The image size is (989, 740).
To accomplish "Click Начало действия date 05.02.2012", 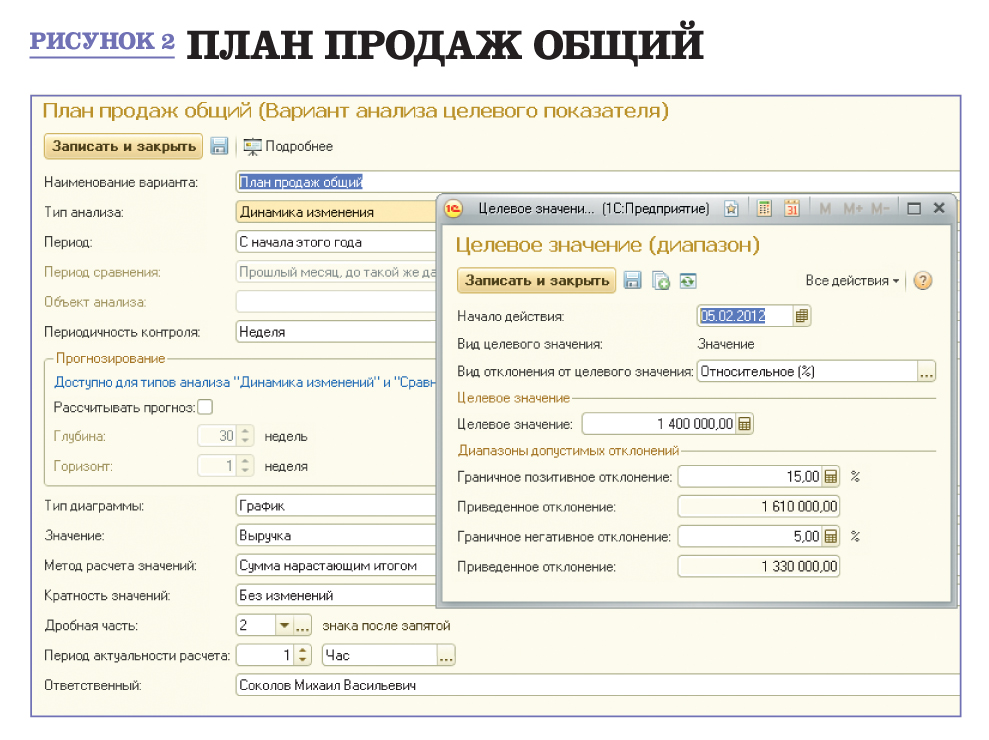I will point(745,315).
